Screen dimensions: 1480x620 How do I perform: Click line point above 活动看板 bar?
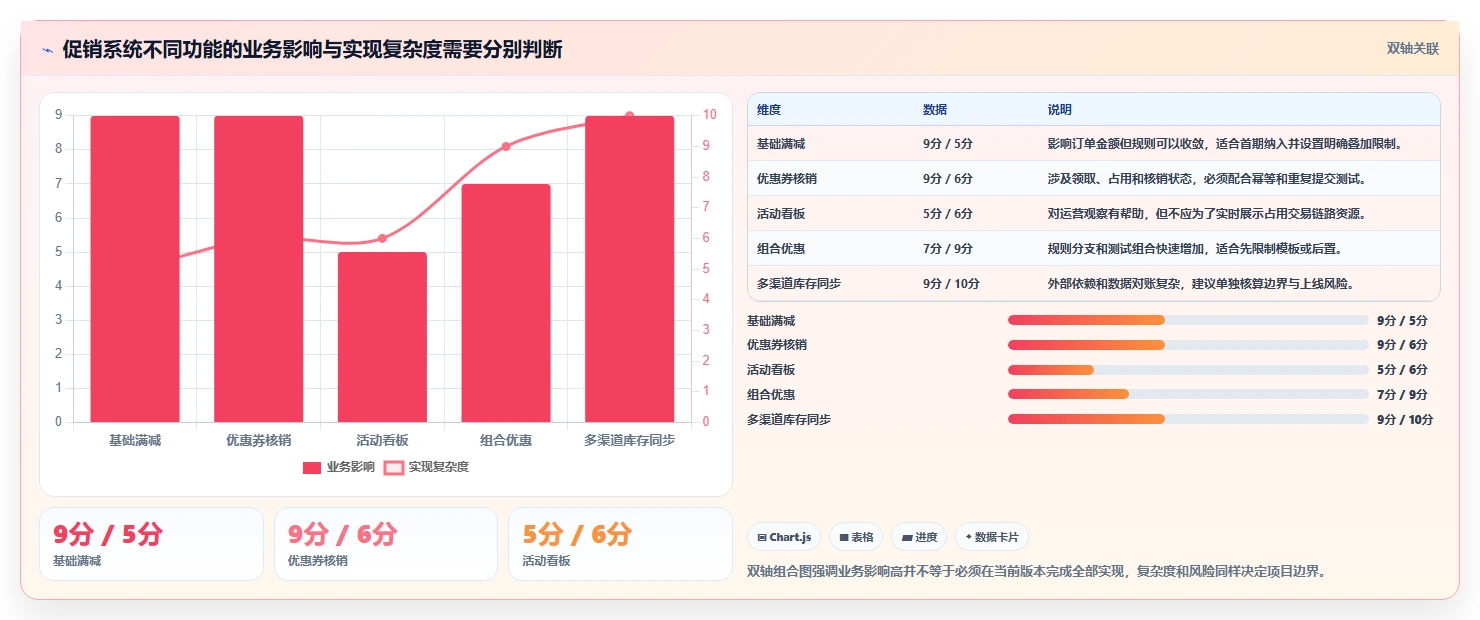point(382,238)
